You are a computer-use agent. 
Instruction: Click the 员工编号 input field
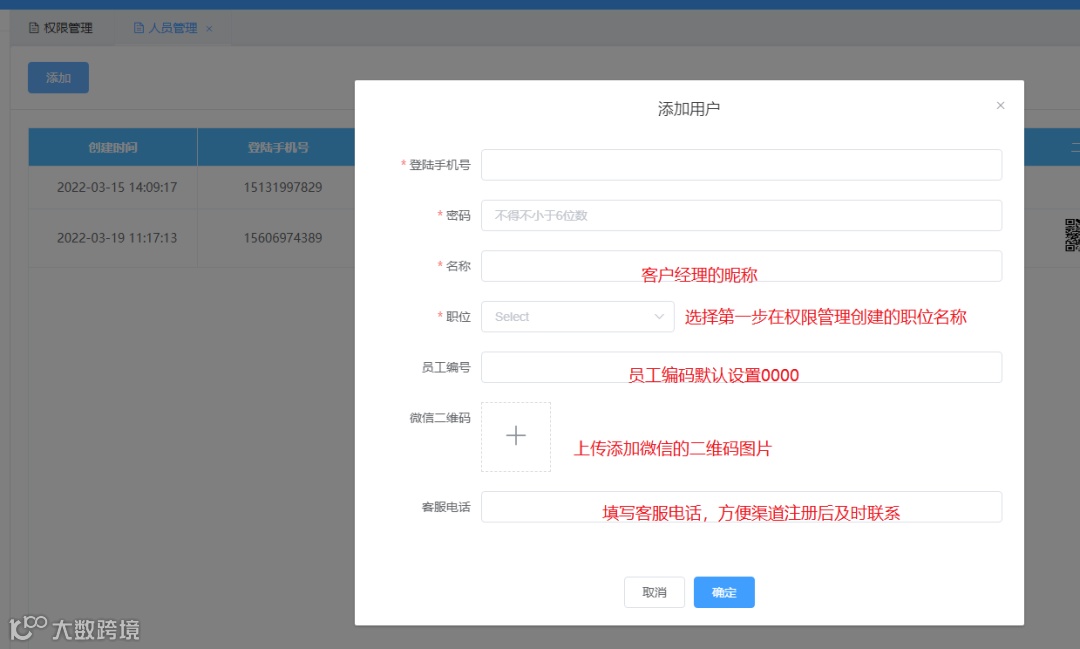tap(741, 367)
